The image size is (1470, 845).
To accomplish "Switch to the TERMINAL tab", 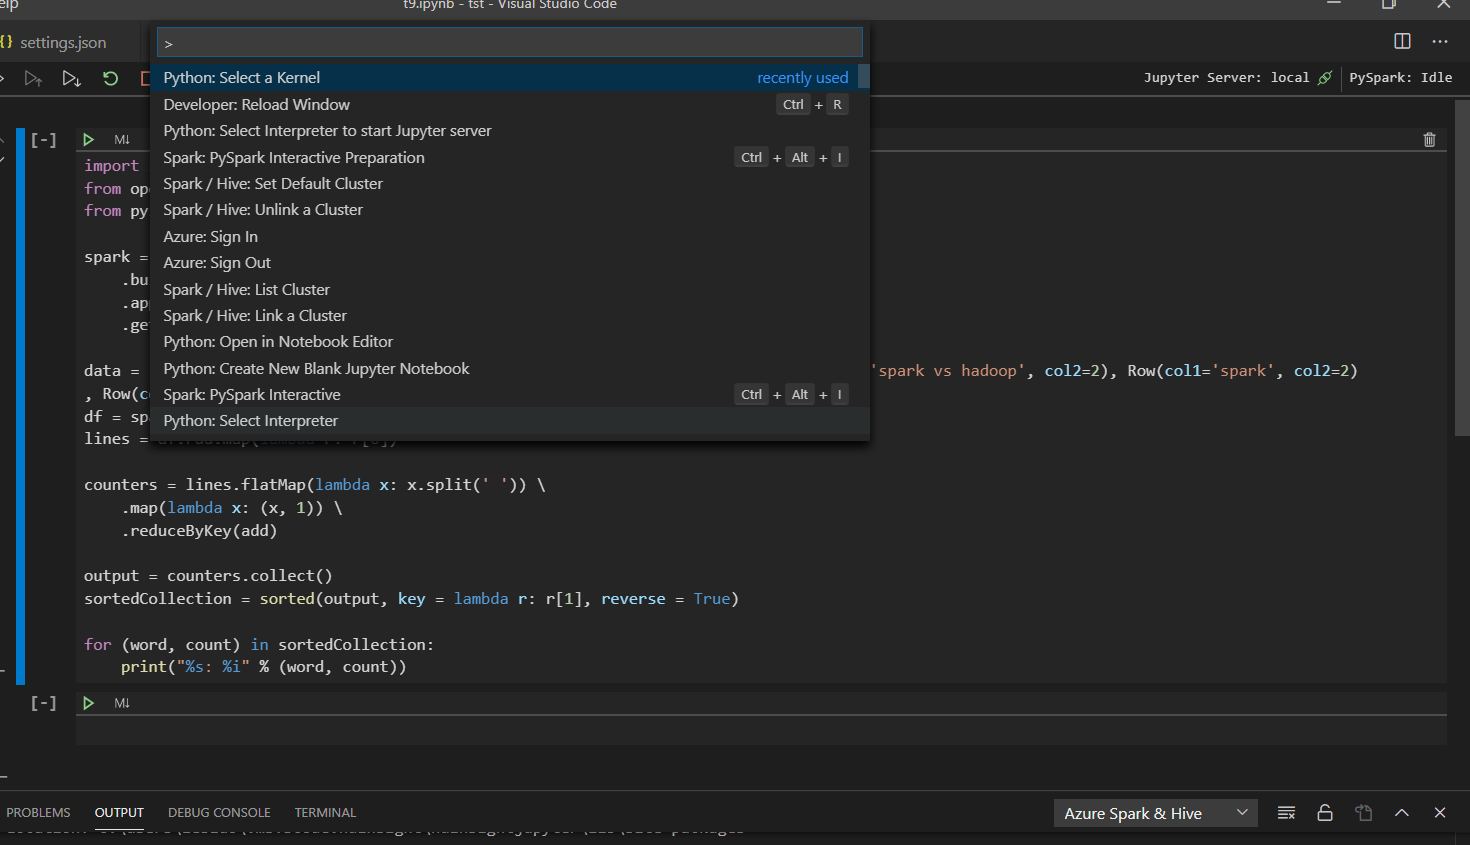I will pos(324,812).
